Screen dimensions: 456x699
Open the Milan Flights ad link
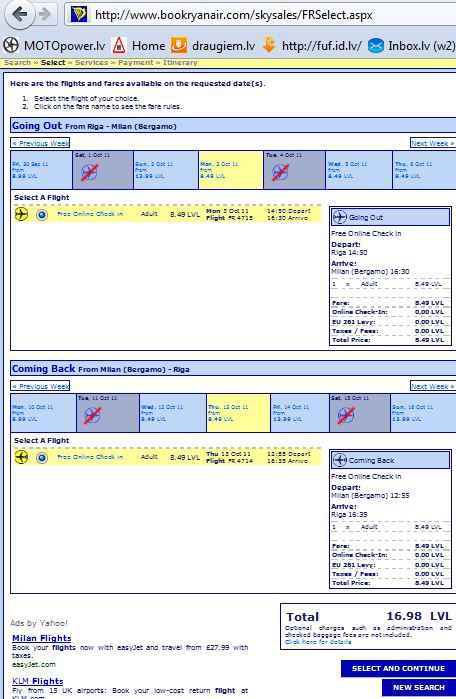tap(41, 638)
